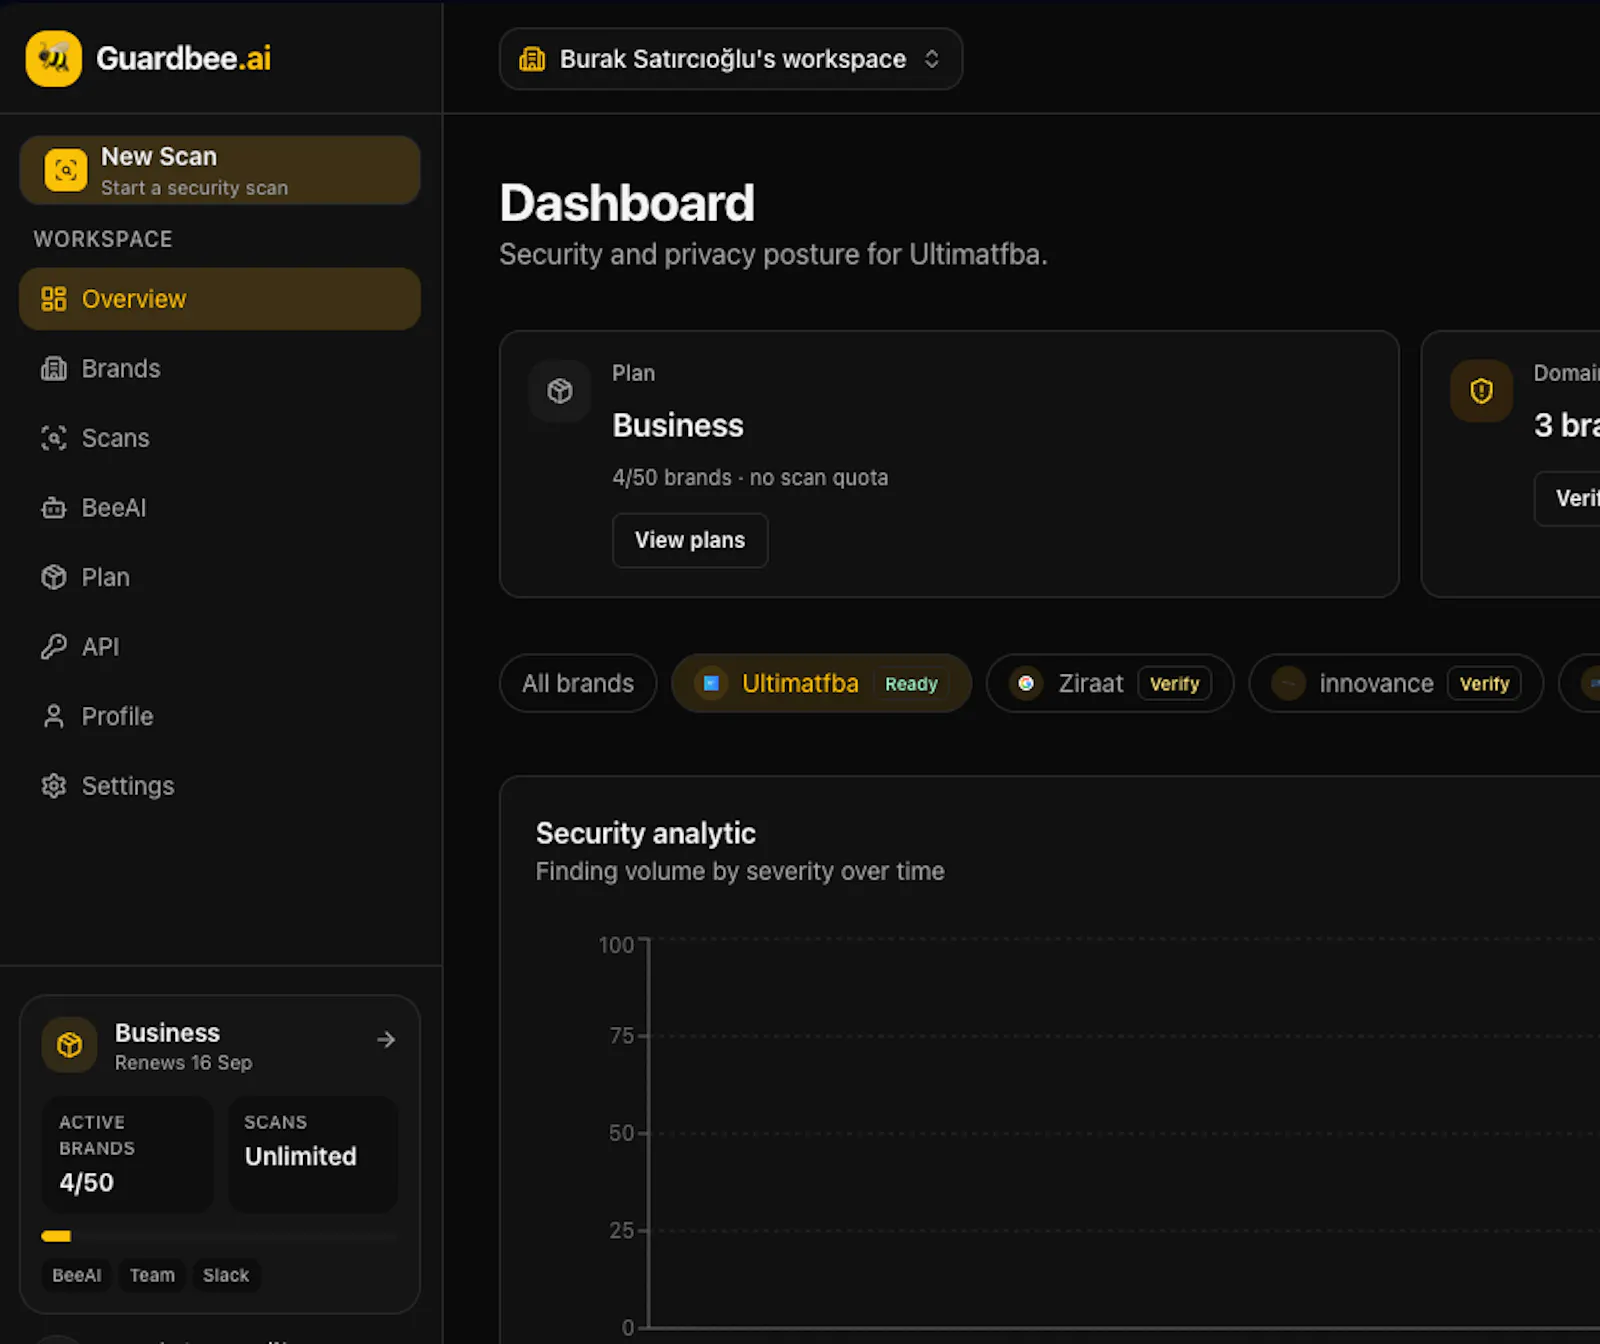The image size is (1600, 1344).
Task: Click the Guardbee bee logo icon
Action: (x=54, y=58)
